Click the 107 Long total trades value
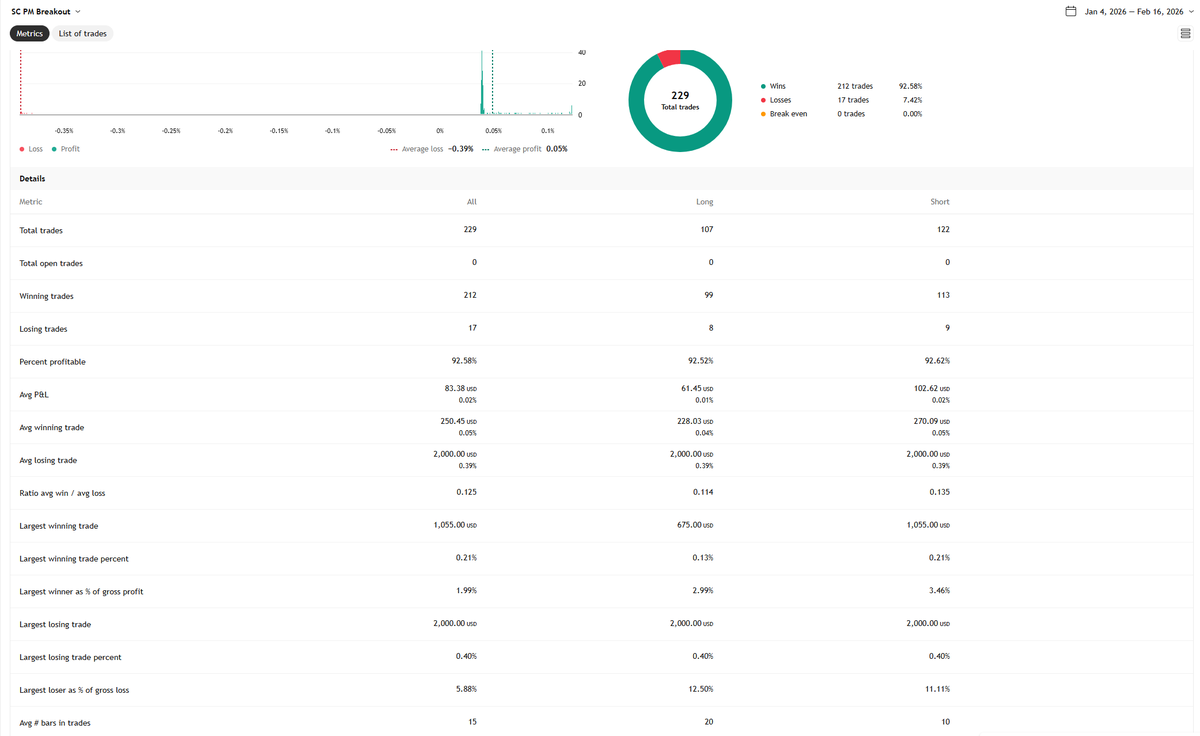 click(x=707, y=230)
